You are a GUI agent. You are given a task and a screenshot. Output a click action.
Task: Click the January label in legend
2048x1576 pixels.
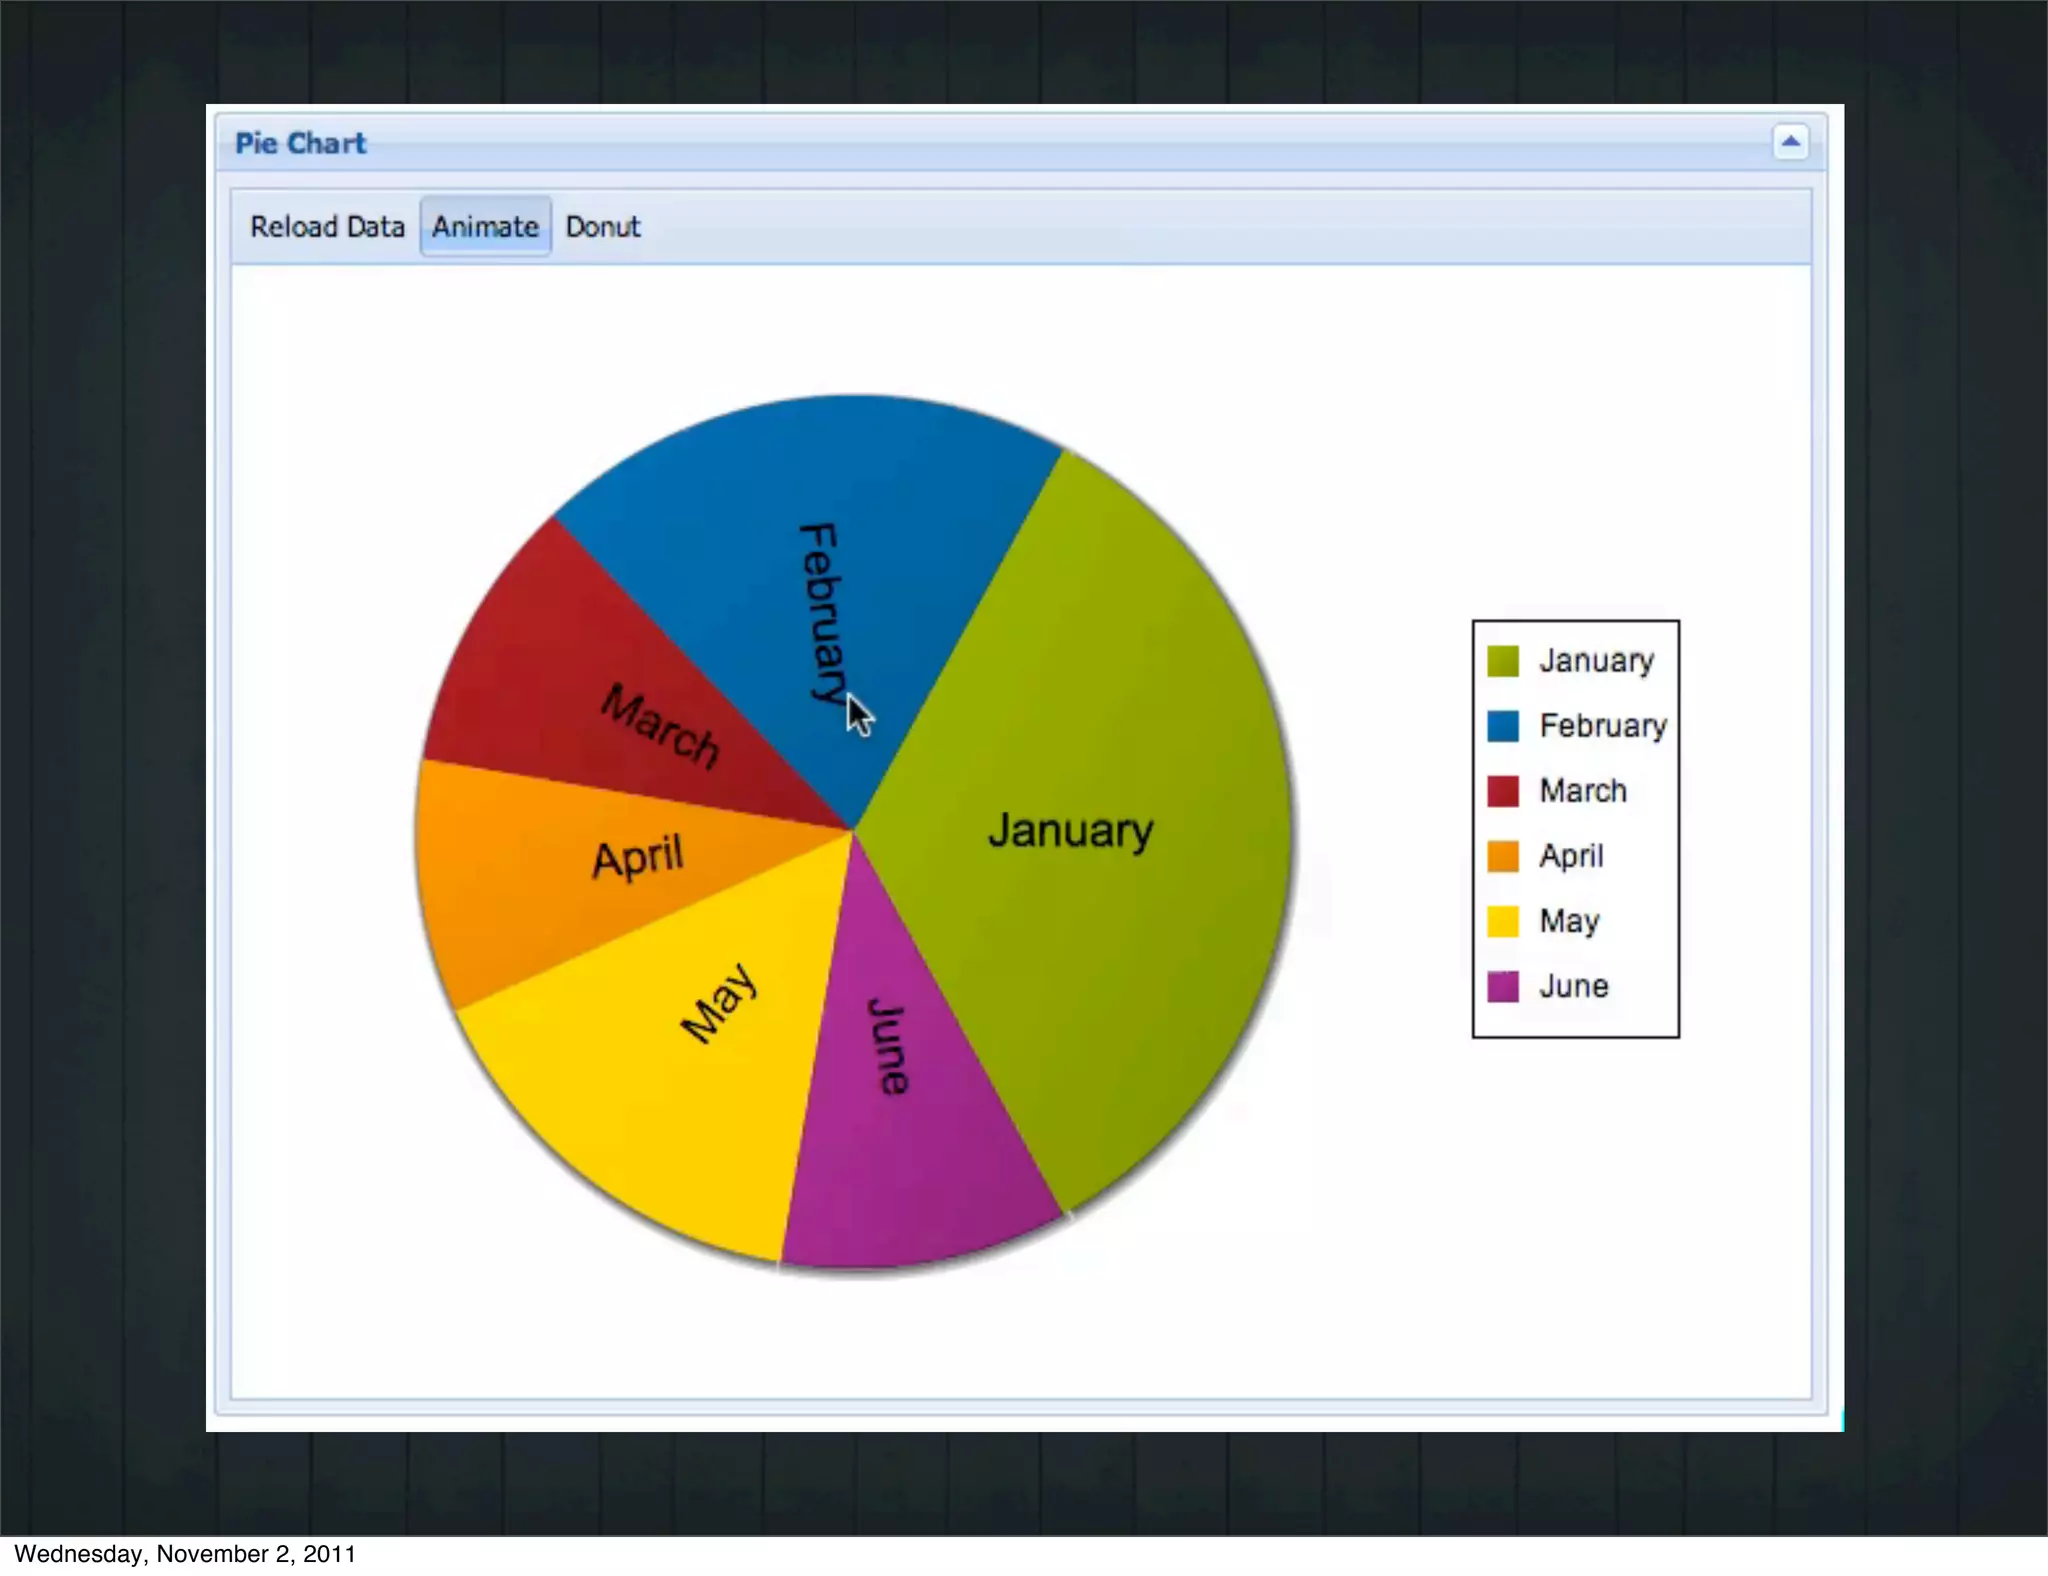pos(1596,661)
